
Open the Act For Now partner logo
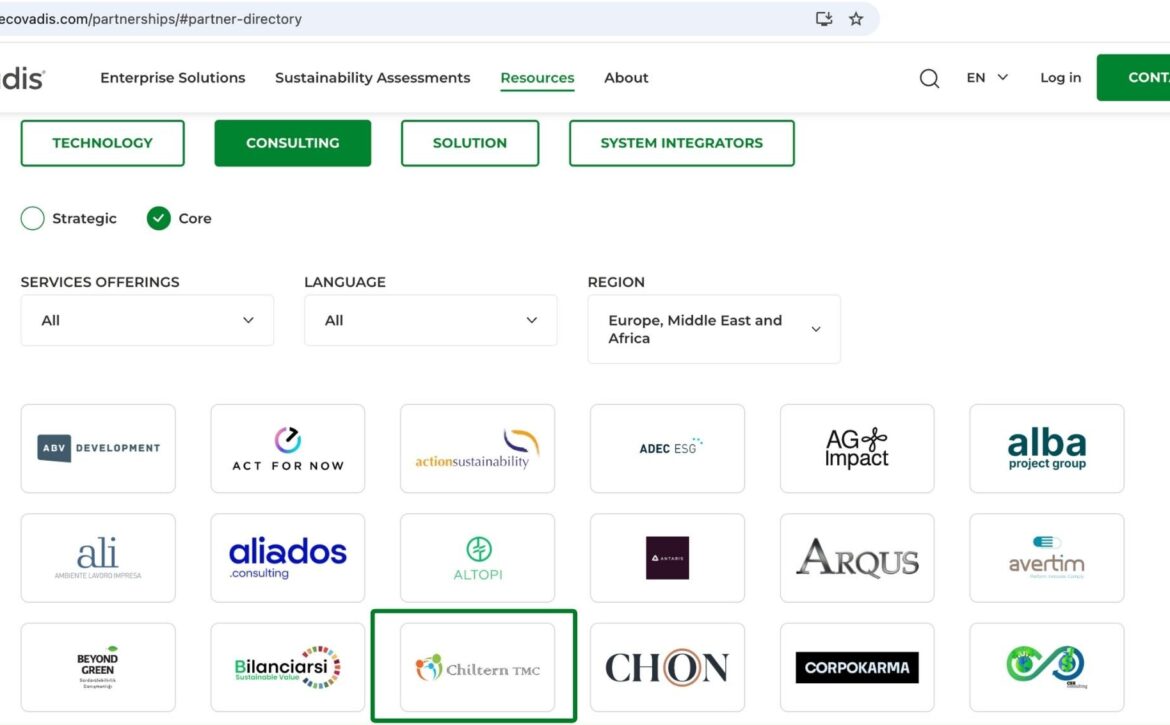pos(288,449)
